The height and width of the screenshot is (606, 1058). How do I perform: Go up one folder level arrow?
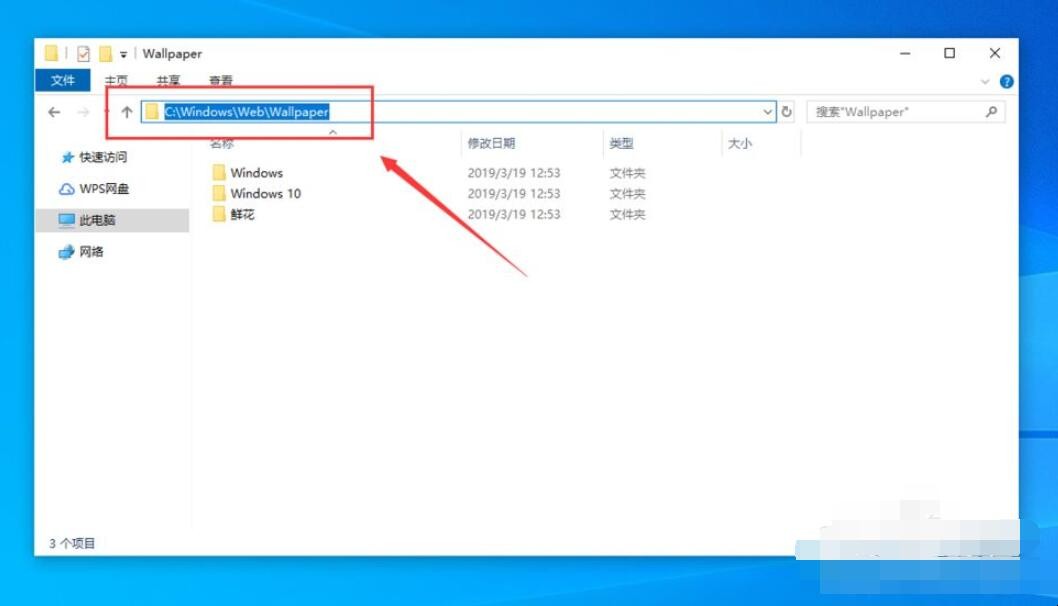coord(127,112)
